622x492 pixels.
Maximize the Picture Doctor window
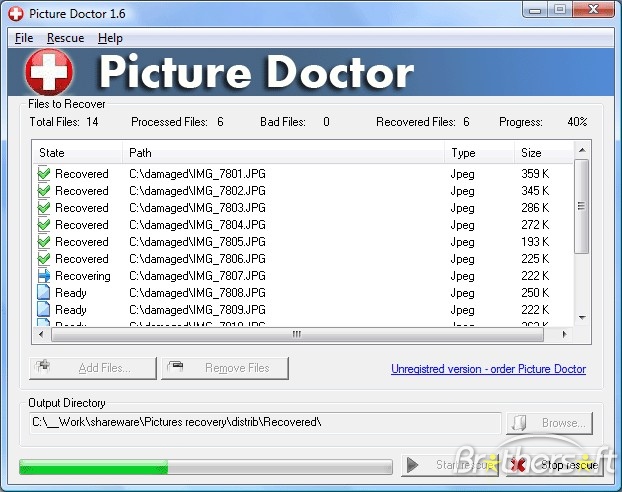coord(560,10)
